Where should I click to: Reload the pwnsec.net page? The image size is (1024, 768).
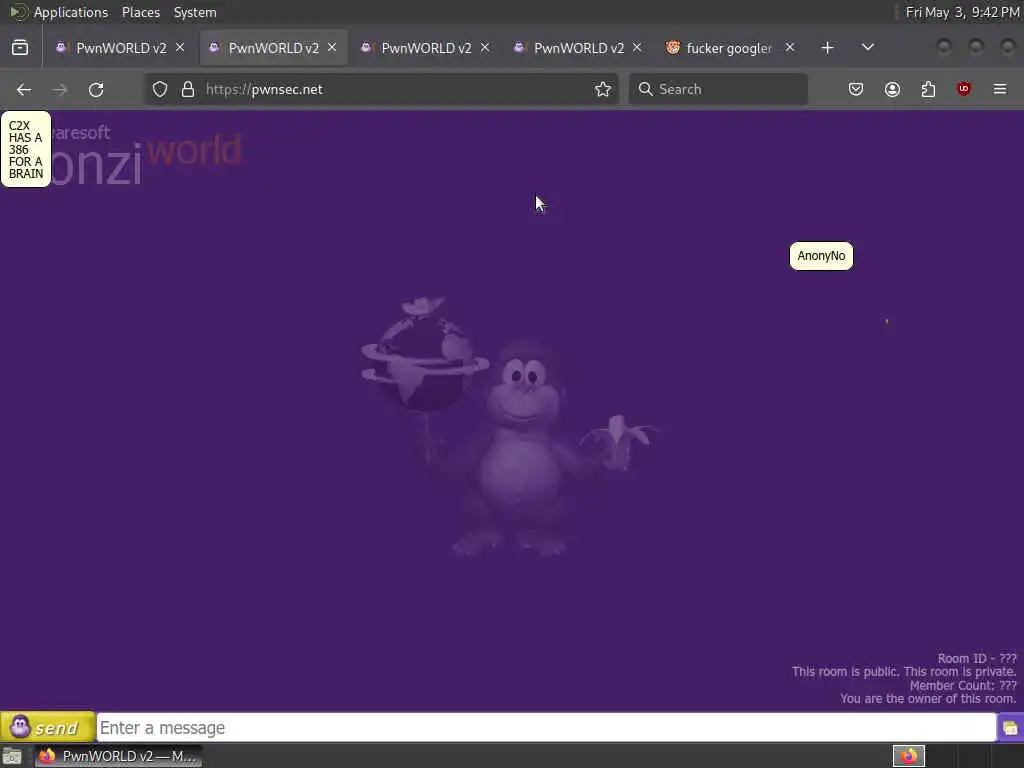pyautogui.click(x=96, y=89)
